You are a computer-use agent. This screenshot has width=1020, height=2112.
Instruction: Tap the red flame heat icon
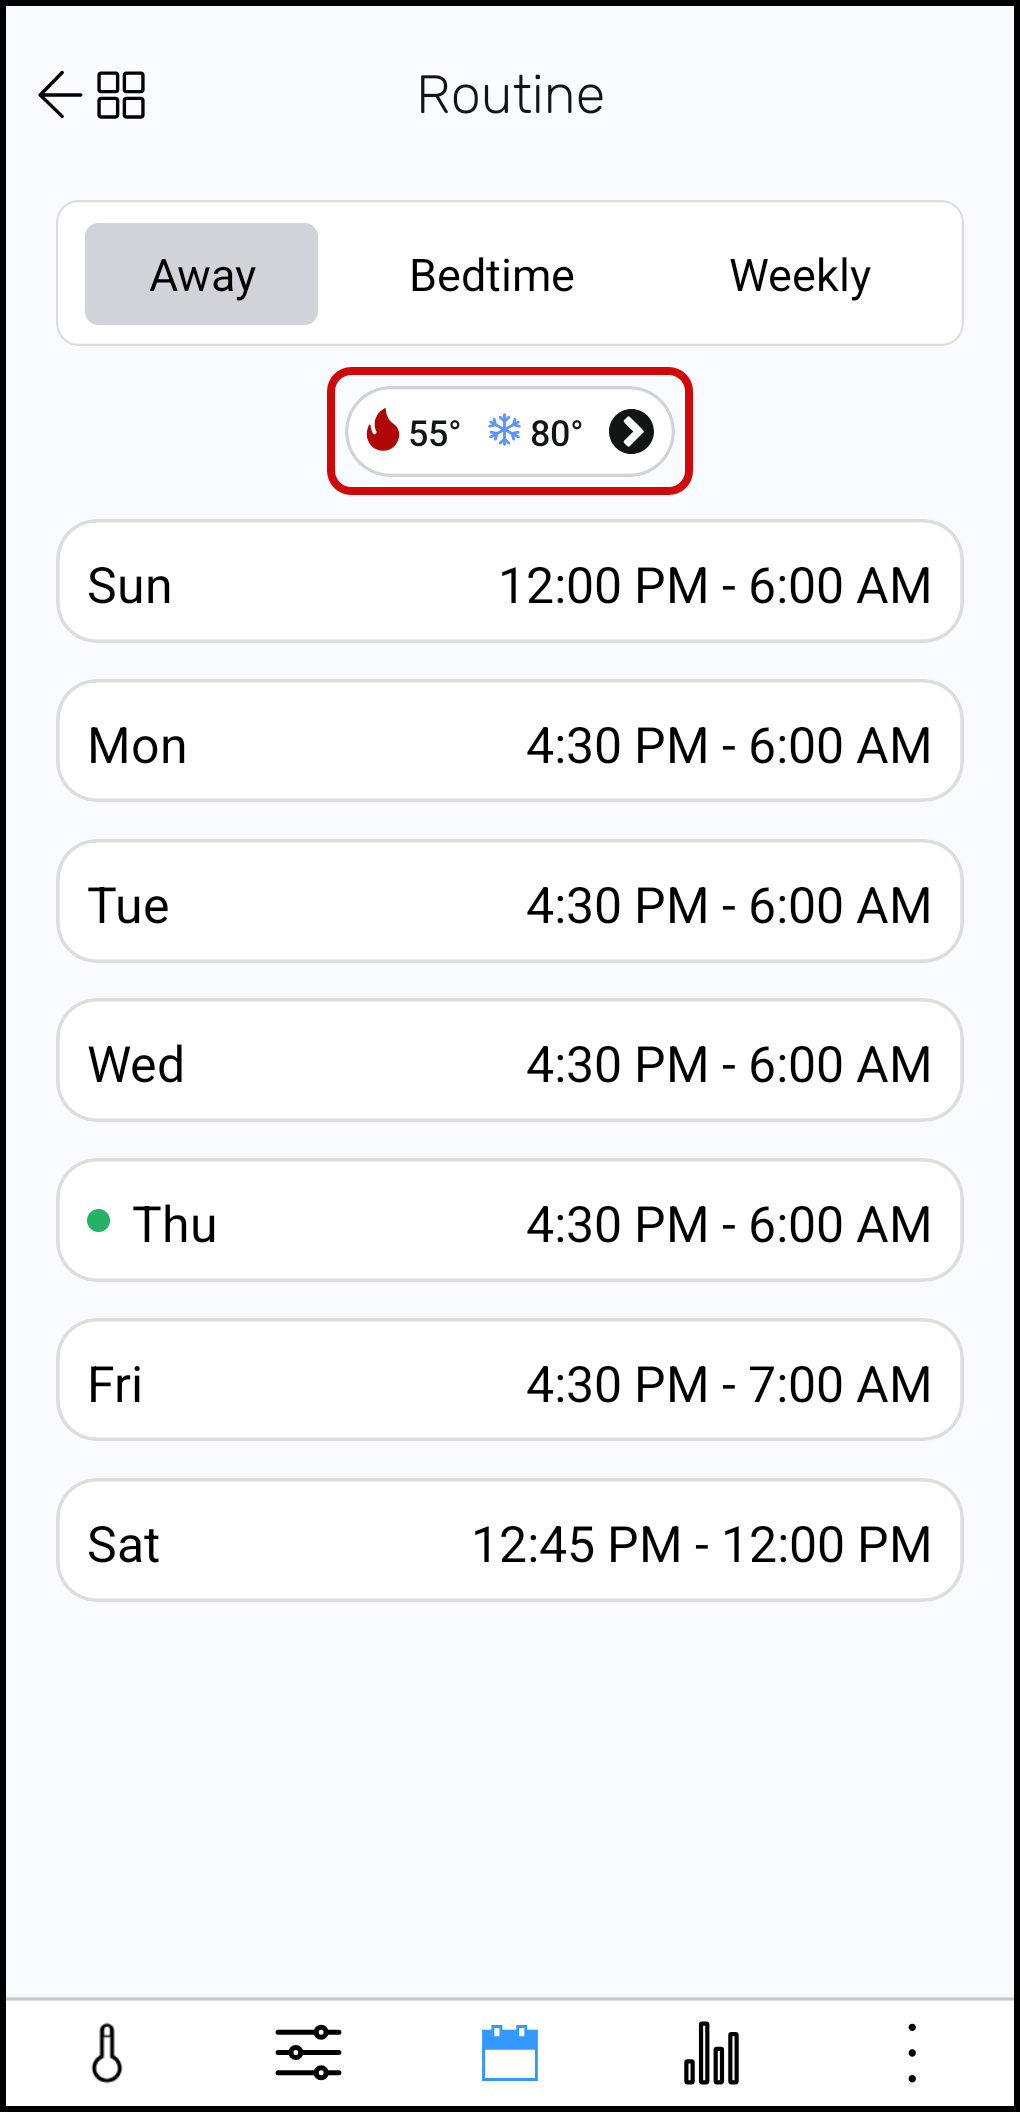[x=383, y=431]
